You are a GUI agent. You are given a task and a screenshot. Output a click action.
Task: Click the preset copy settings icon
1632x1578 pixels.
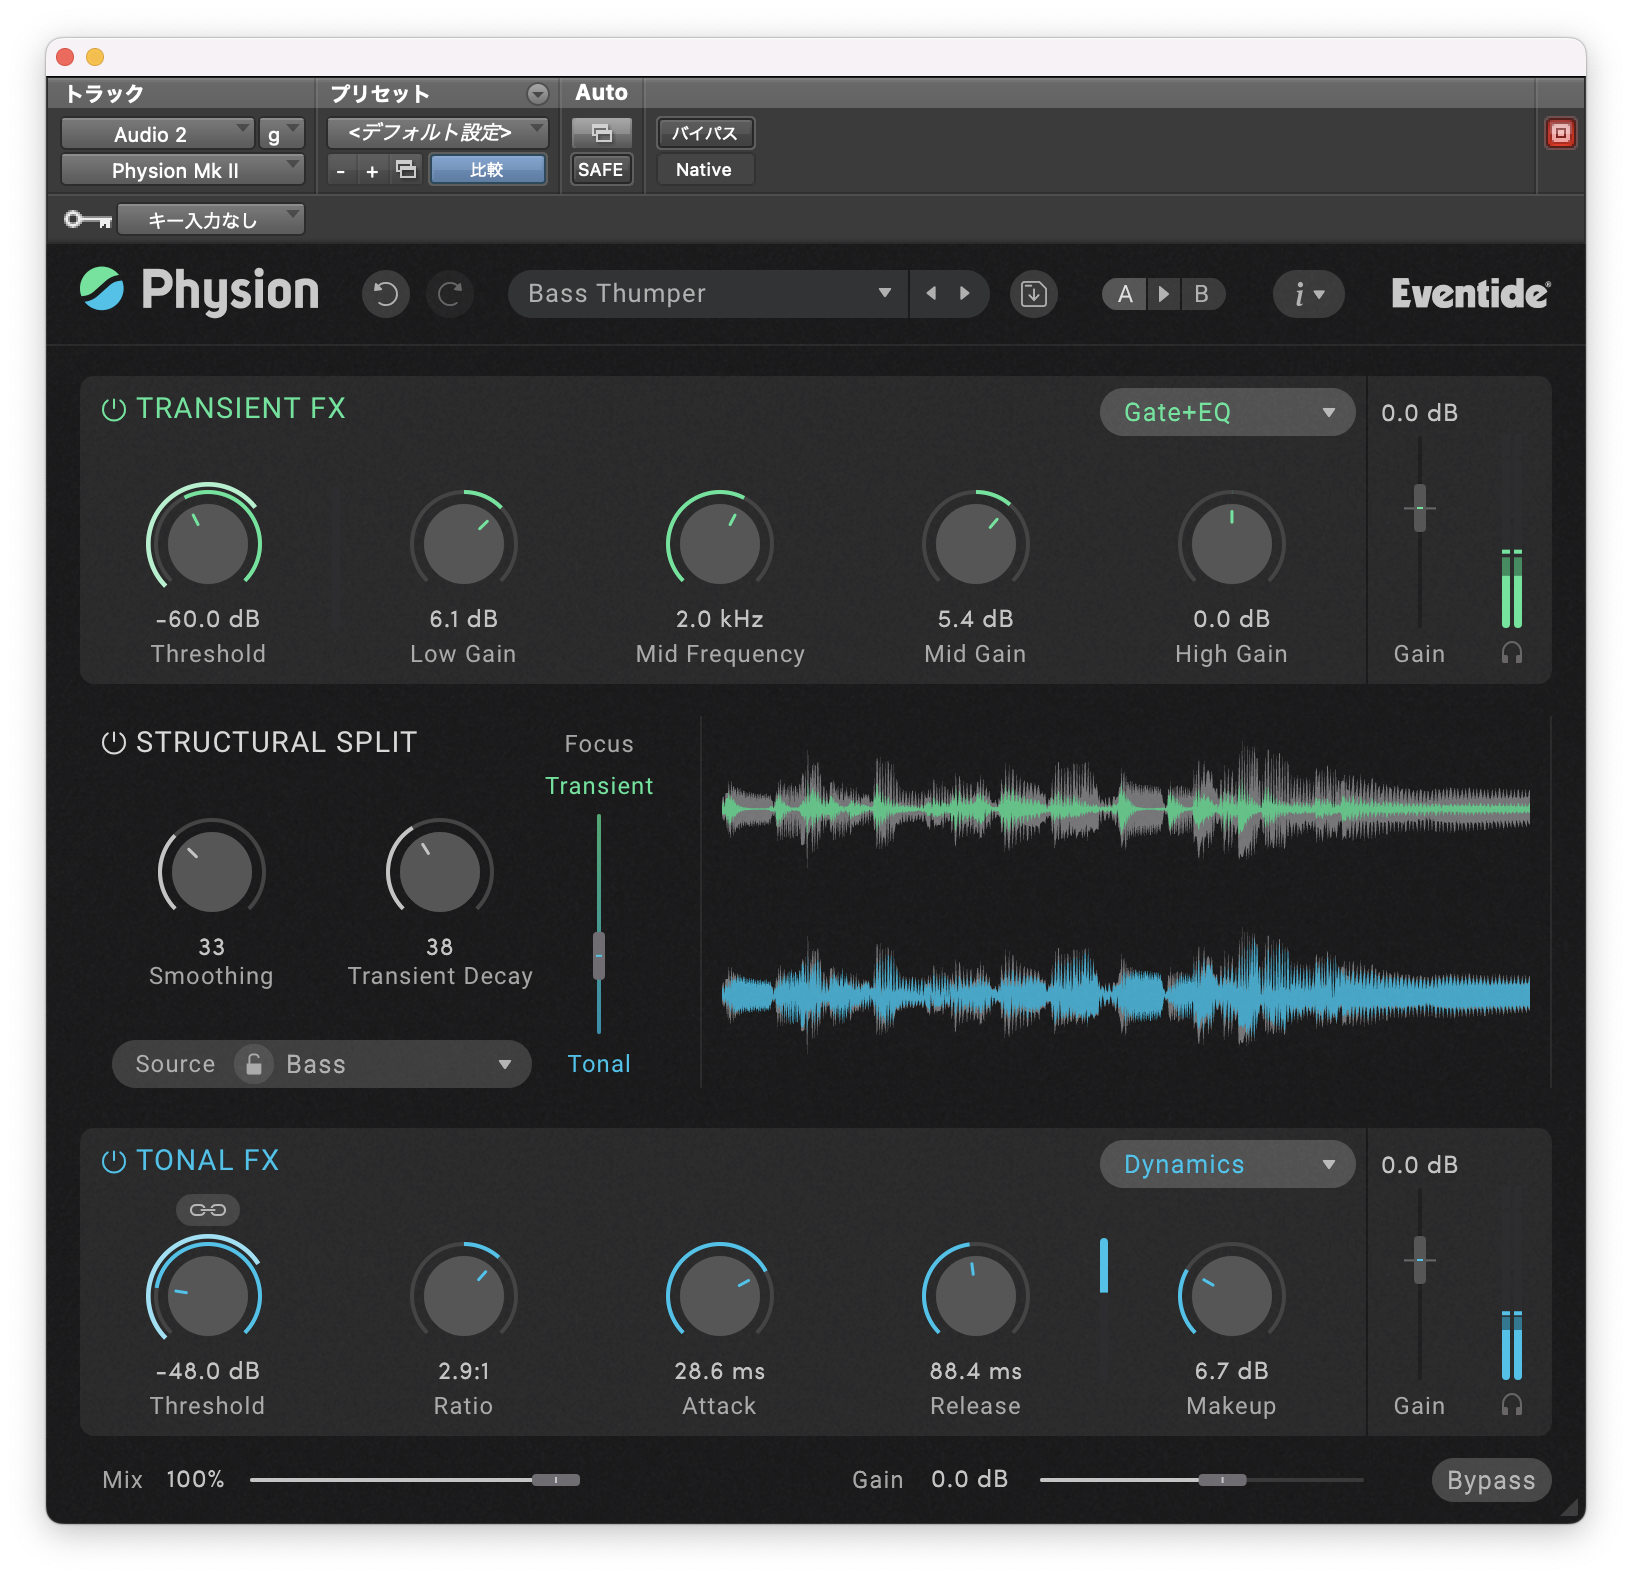coord(406,170)
